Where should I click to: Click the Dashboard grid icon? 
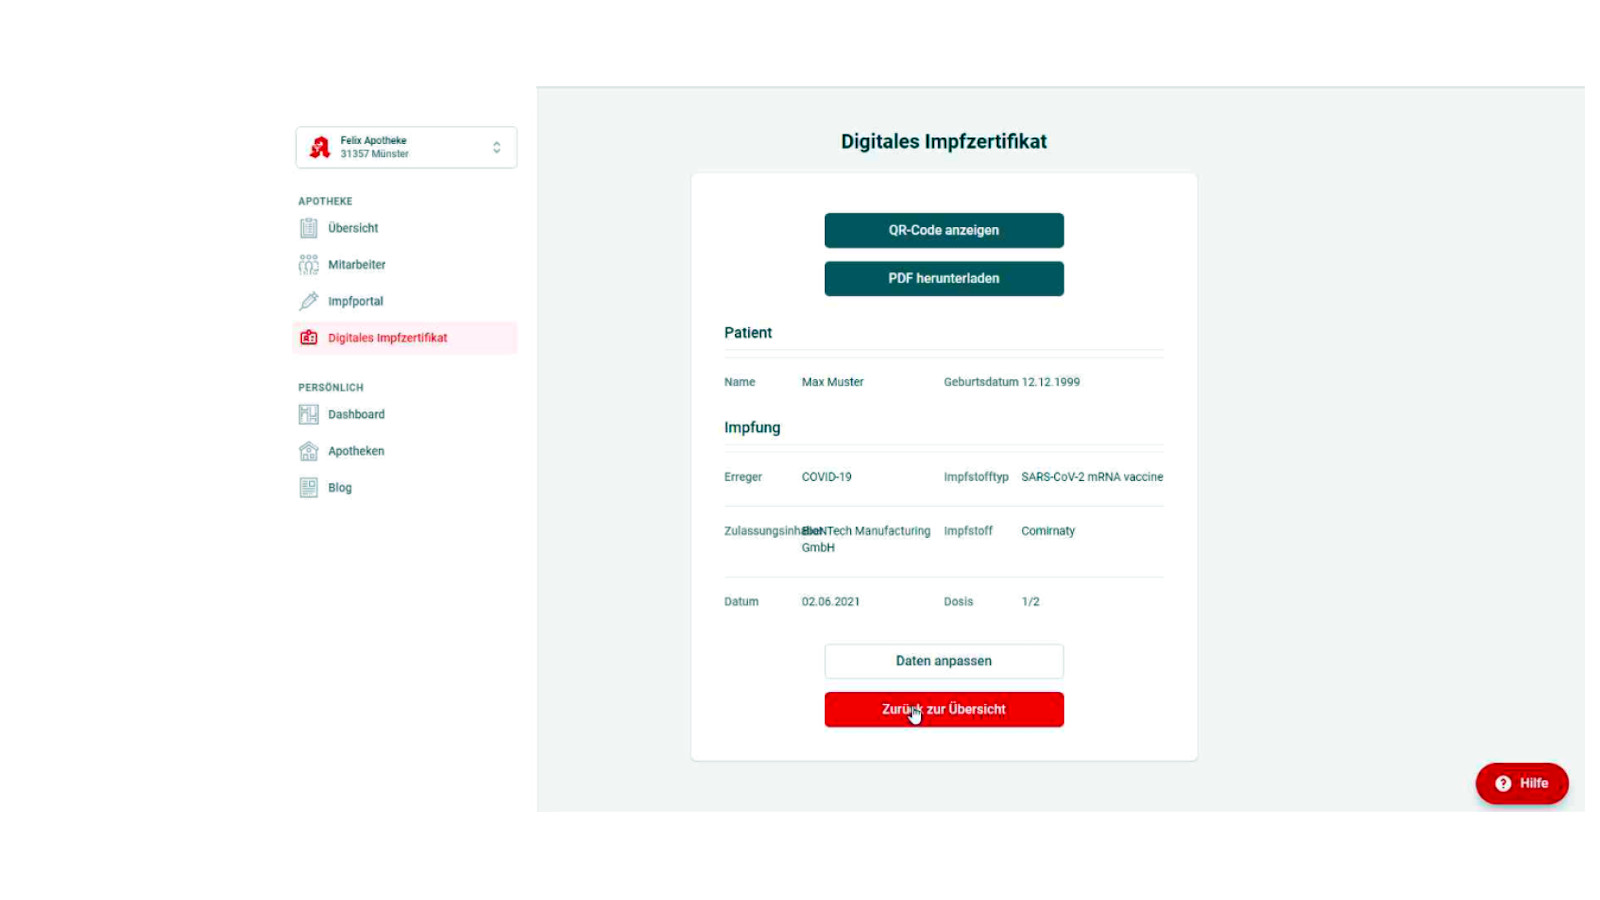pyautogui.click(x=308, y=414)
